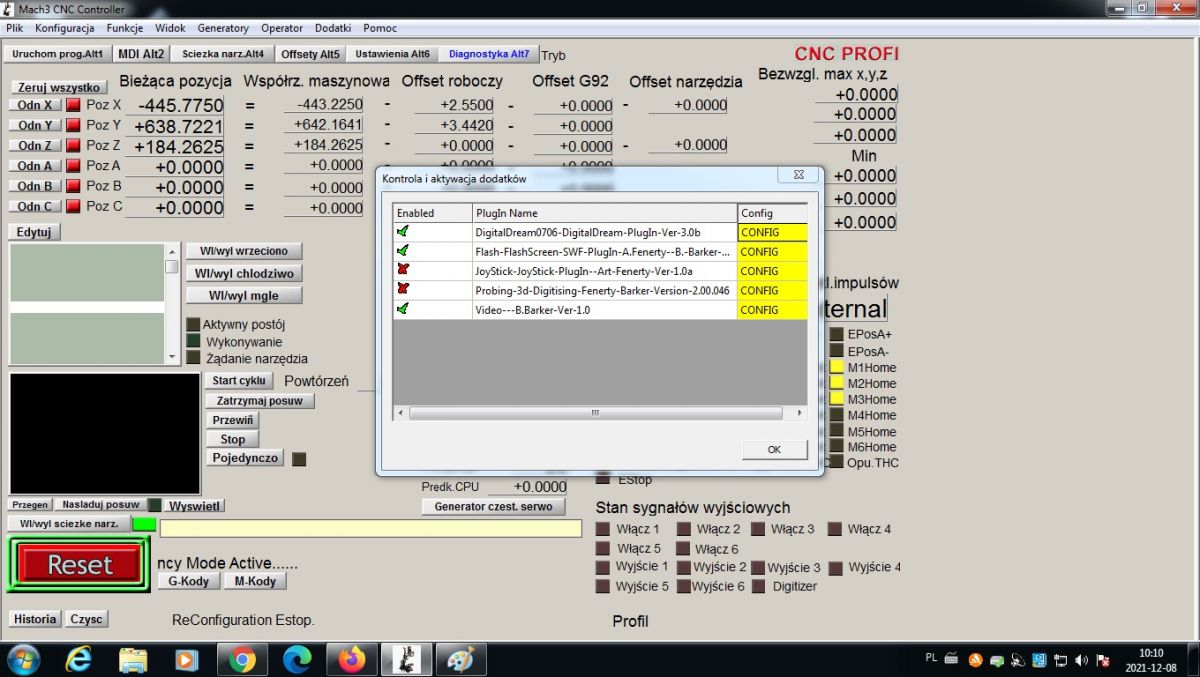Open Firefox from the taskbar
This screenshot has height=677, width=1200.
pyautogui.click(x=351, y=660)
